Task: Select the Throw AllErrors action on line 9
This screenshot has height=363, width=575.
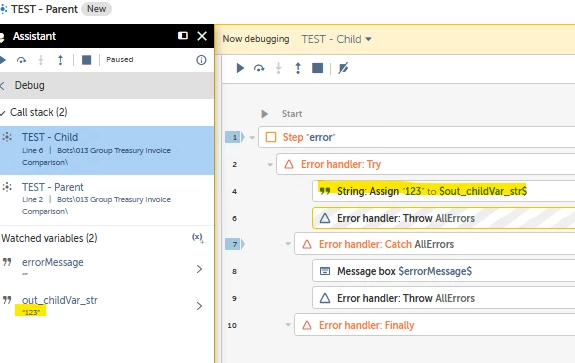Action: [444, 298]
